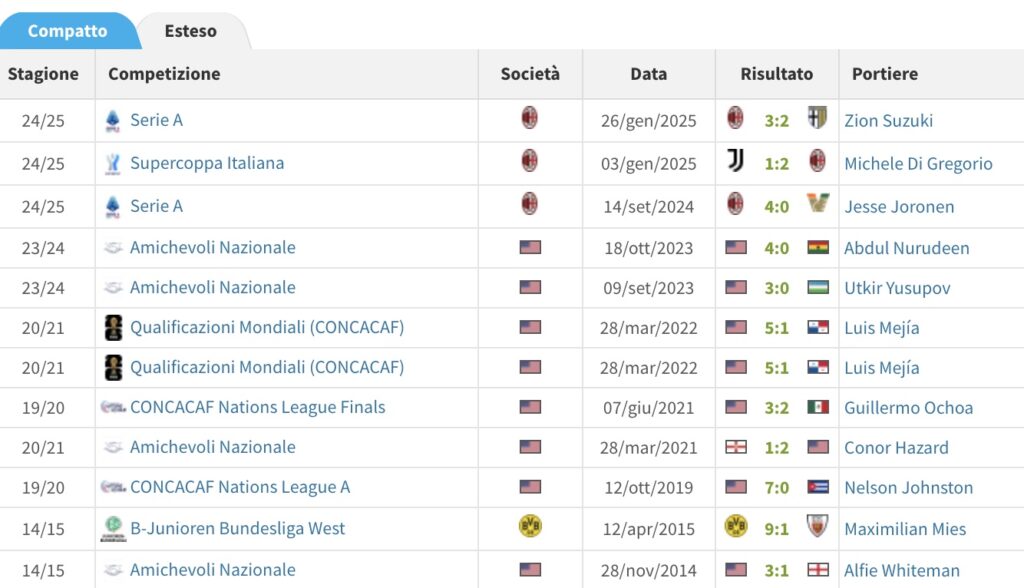Sort table by Stagione column header

pyautogui.click(x=43, y=74)
